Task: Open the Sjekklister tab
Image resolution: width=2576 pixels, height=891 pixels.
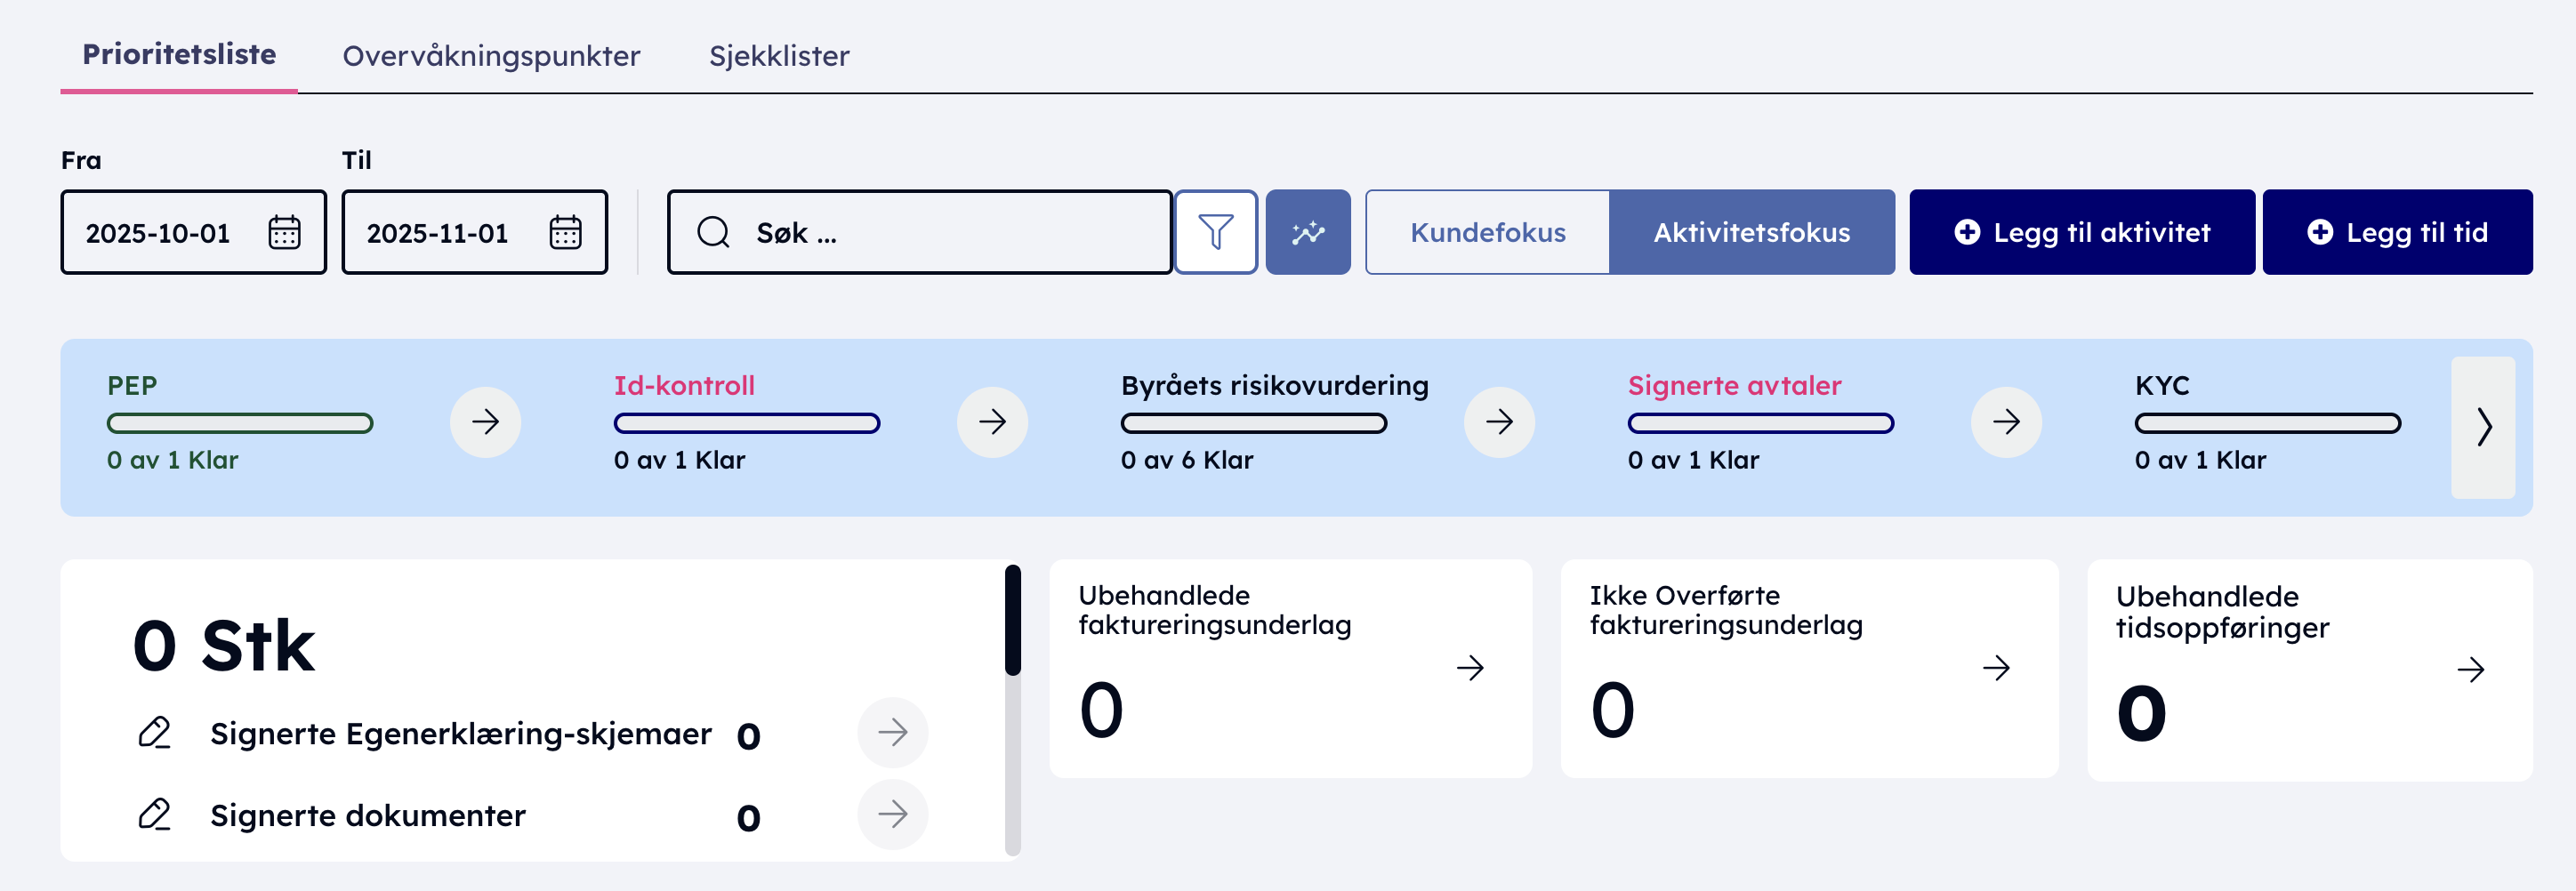Action: [779, 55]
